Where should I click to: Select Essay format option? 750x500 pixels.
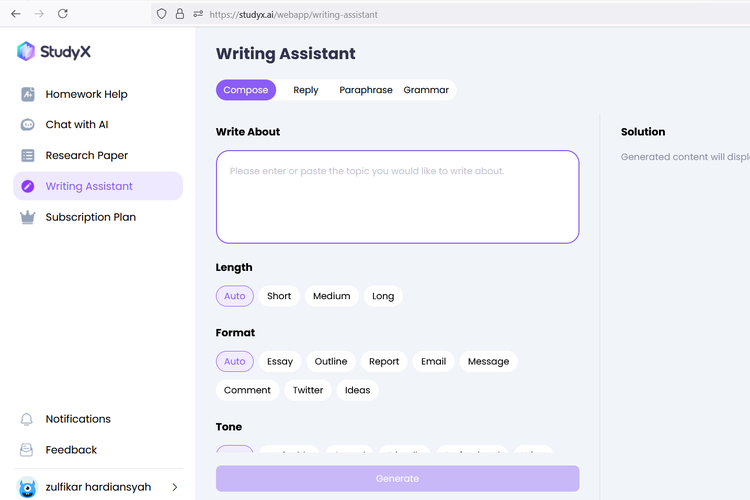(280, 362)
